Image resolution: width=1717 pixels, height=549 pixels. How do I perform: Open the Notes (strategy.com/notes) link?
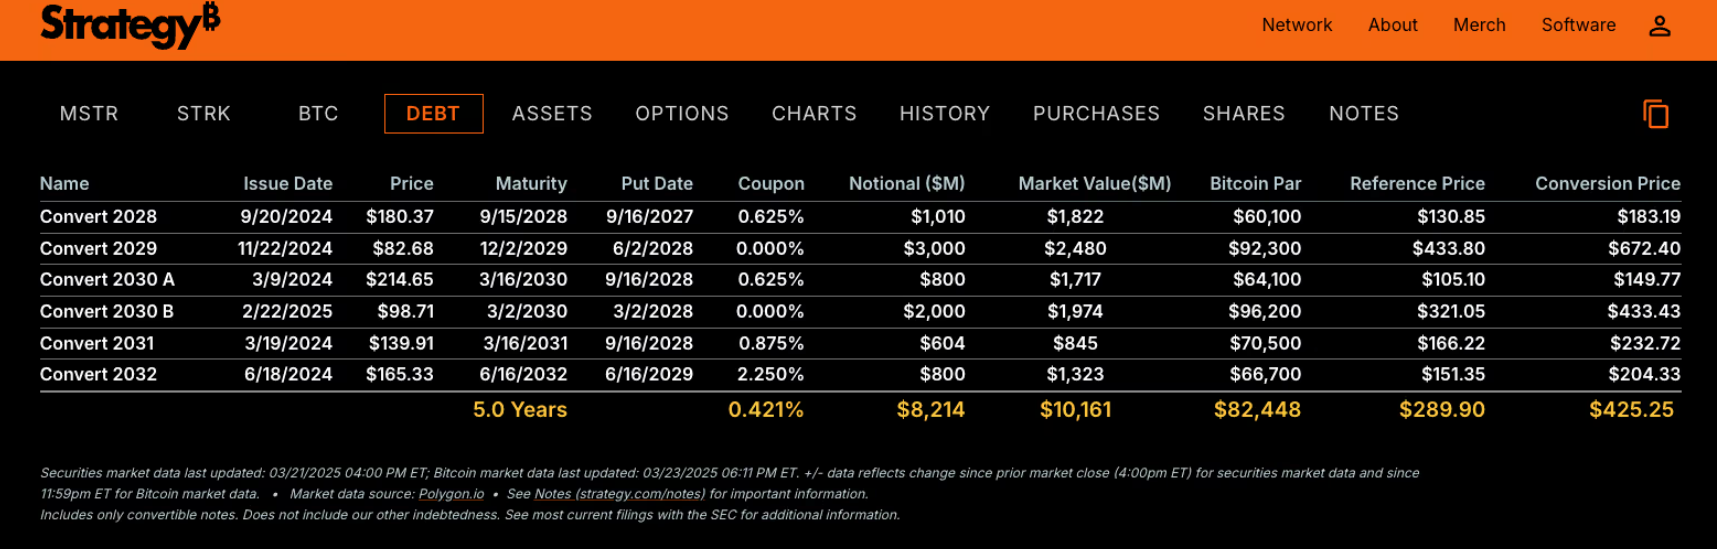point(619,494)
